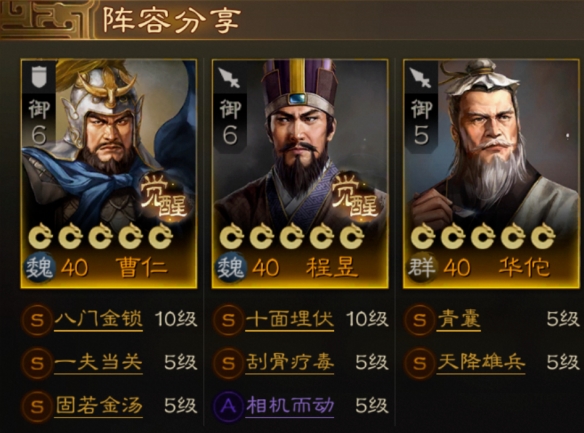Click the archer troop icon on 程昱's card

point(229,77)
